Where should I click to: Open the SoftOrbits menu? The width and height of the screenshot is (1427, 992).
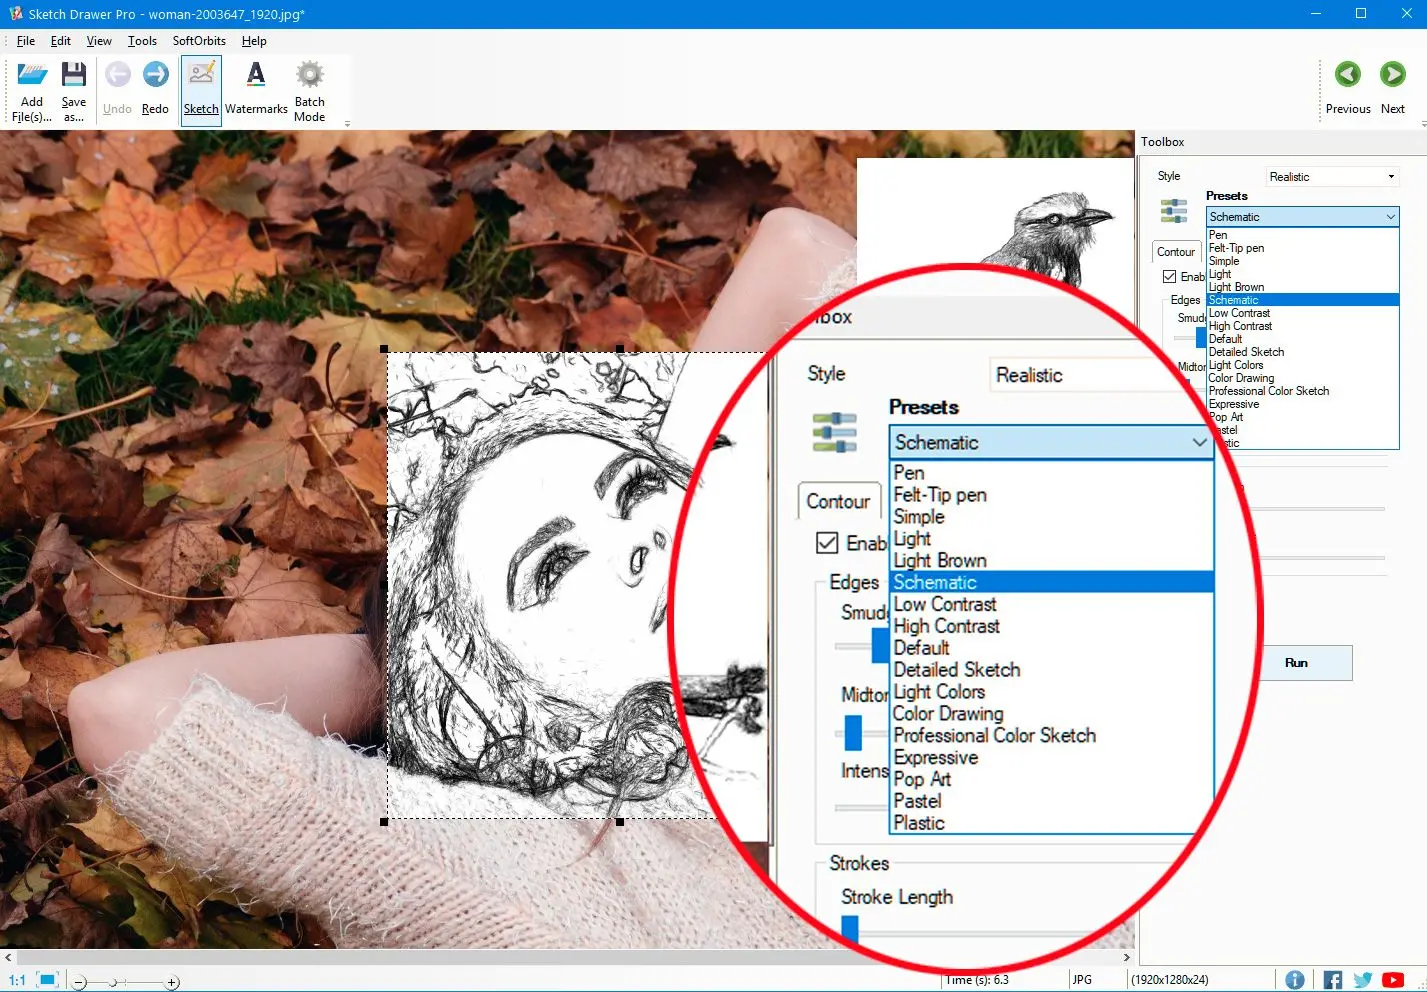tap(198, 41)
